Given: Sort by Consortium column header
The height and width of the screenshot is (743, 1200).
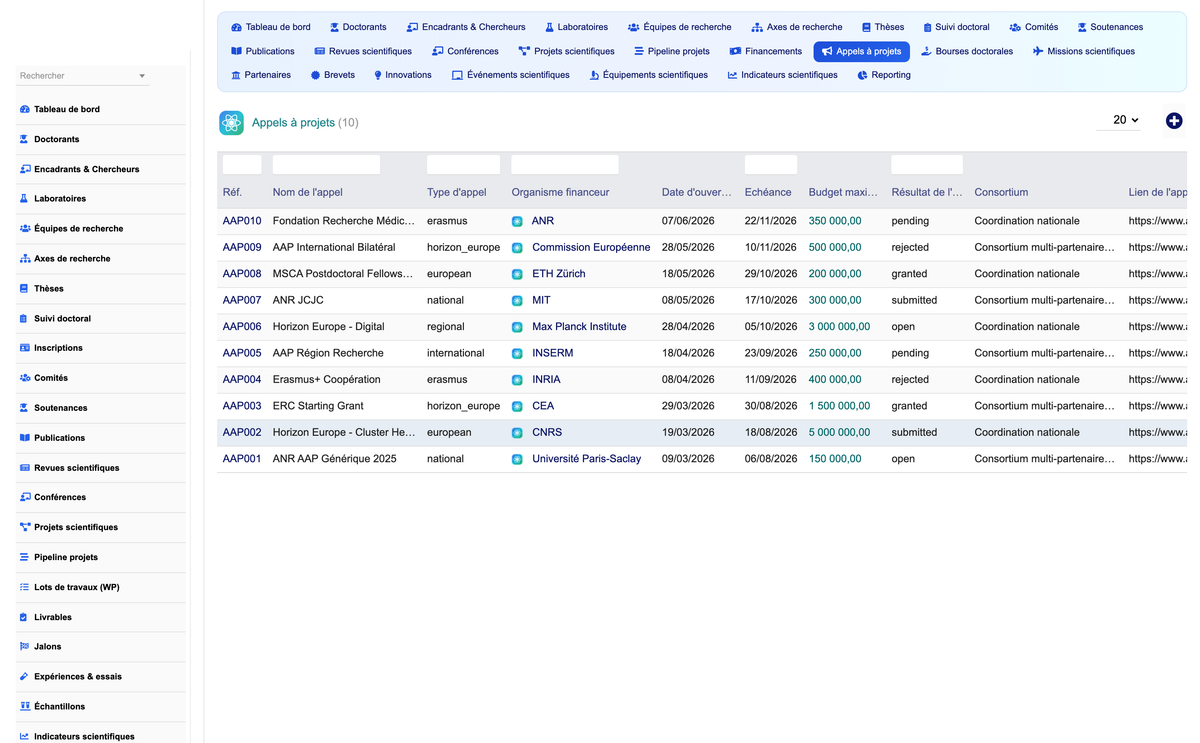Looking at the screenshot, I should point(1001,192).
